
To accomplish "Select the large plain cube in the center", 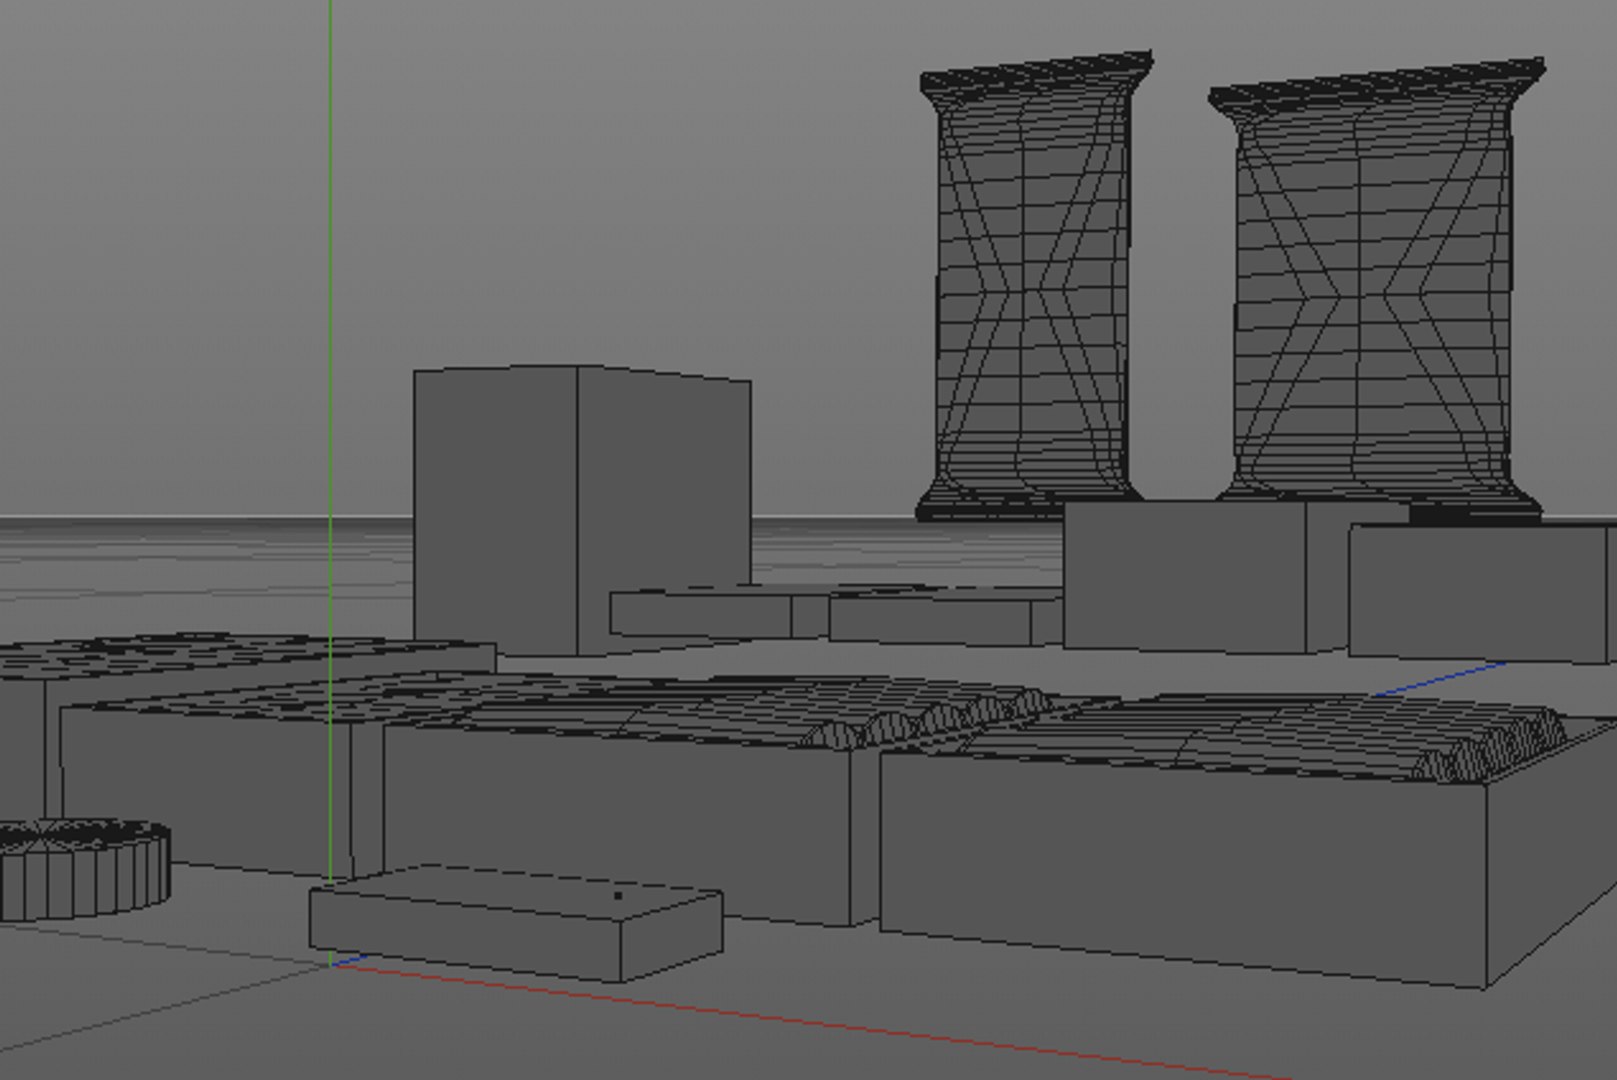I will tap(581, 510).
